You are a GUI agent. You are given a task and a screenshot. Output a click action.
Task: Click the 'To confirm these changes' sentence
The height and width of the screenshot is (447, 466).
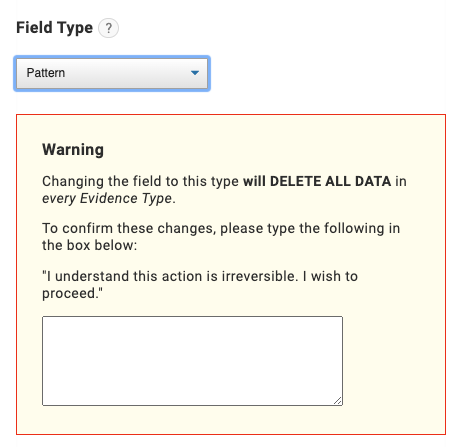[129, 229]
